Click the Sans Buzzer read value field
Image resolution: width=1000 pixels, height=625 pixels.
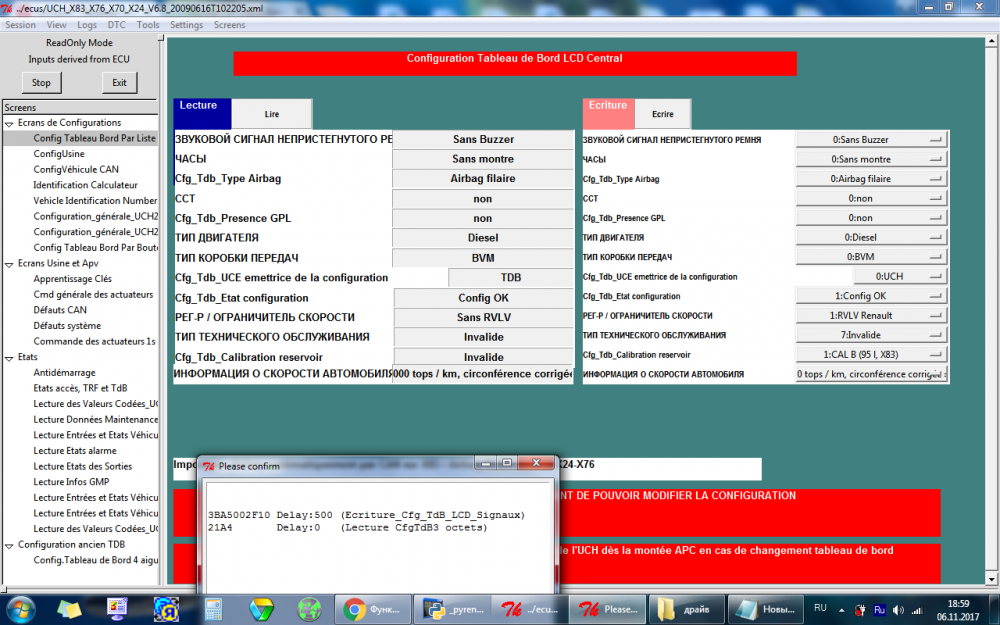[483, 140]
